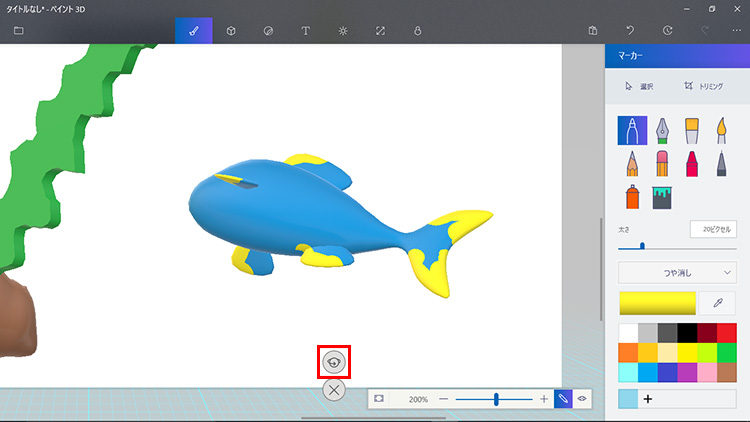Select the fill bucket tool
Viewport: 750px width, 422px height.
click(x=661, y=197)
